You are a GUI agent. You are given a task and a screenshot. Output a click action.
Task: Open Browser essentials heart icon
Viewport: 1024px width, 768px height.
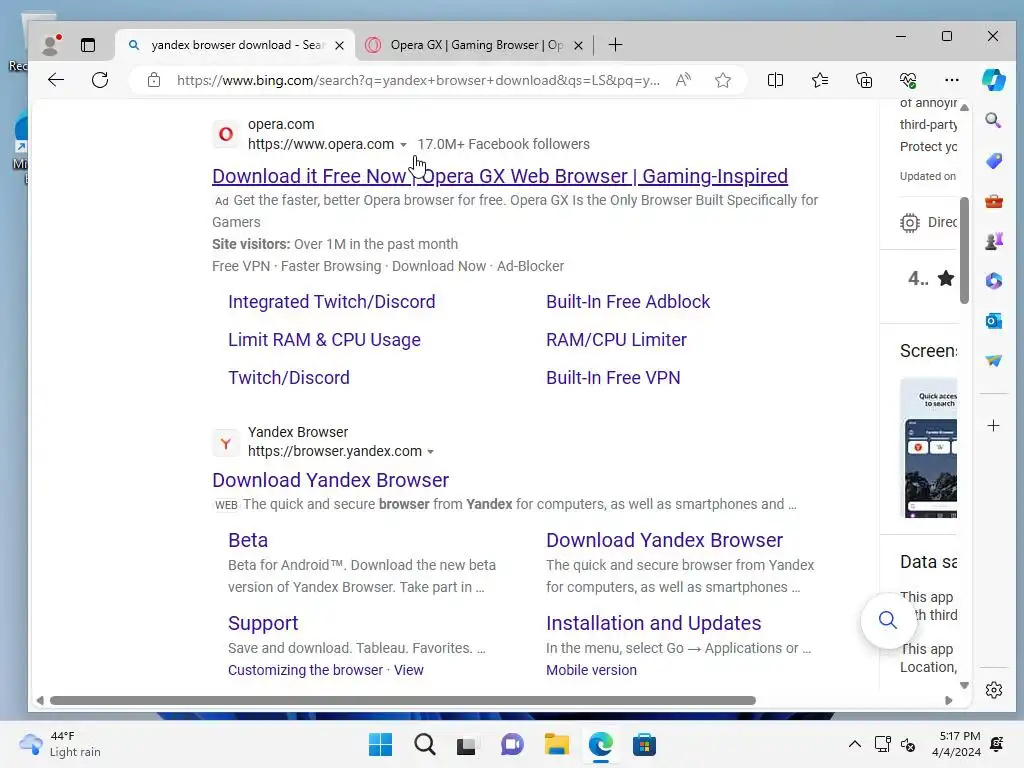[x=908, y=80]
